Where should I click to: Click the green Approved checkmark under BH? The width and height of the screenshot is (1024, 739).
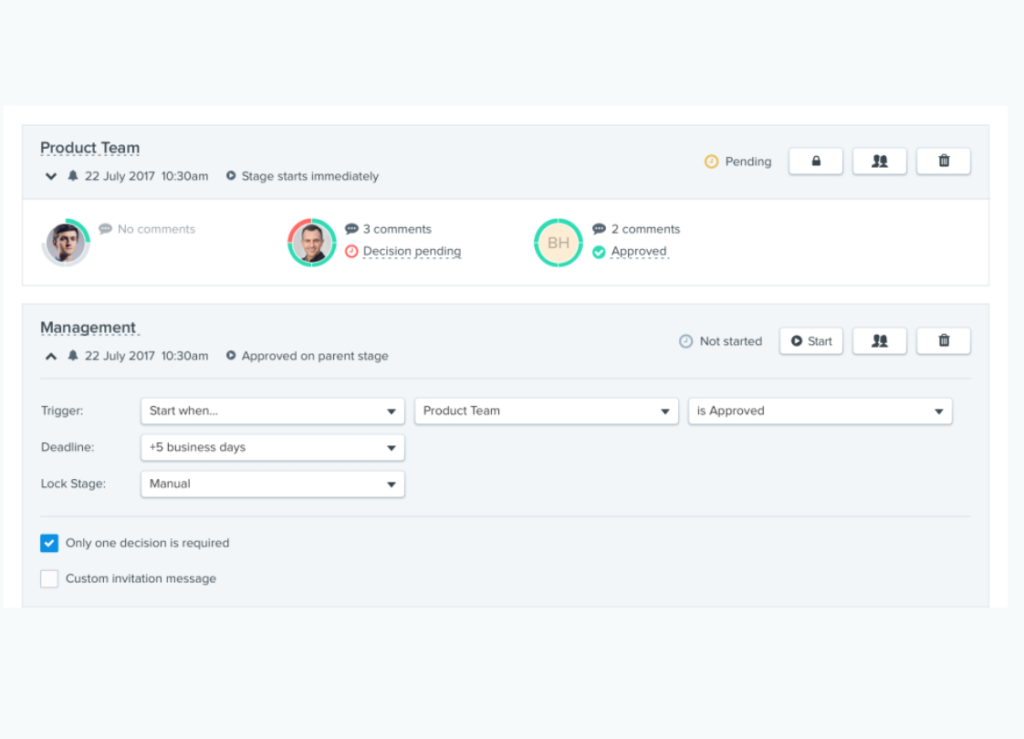click(600, 251)
